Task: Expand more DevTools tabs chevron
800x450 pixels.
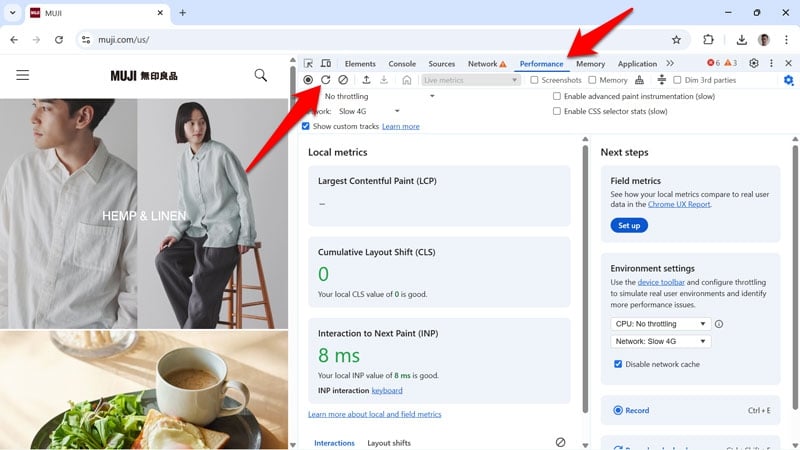Action: coord(670,63)
